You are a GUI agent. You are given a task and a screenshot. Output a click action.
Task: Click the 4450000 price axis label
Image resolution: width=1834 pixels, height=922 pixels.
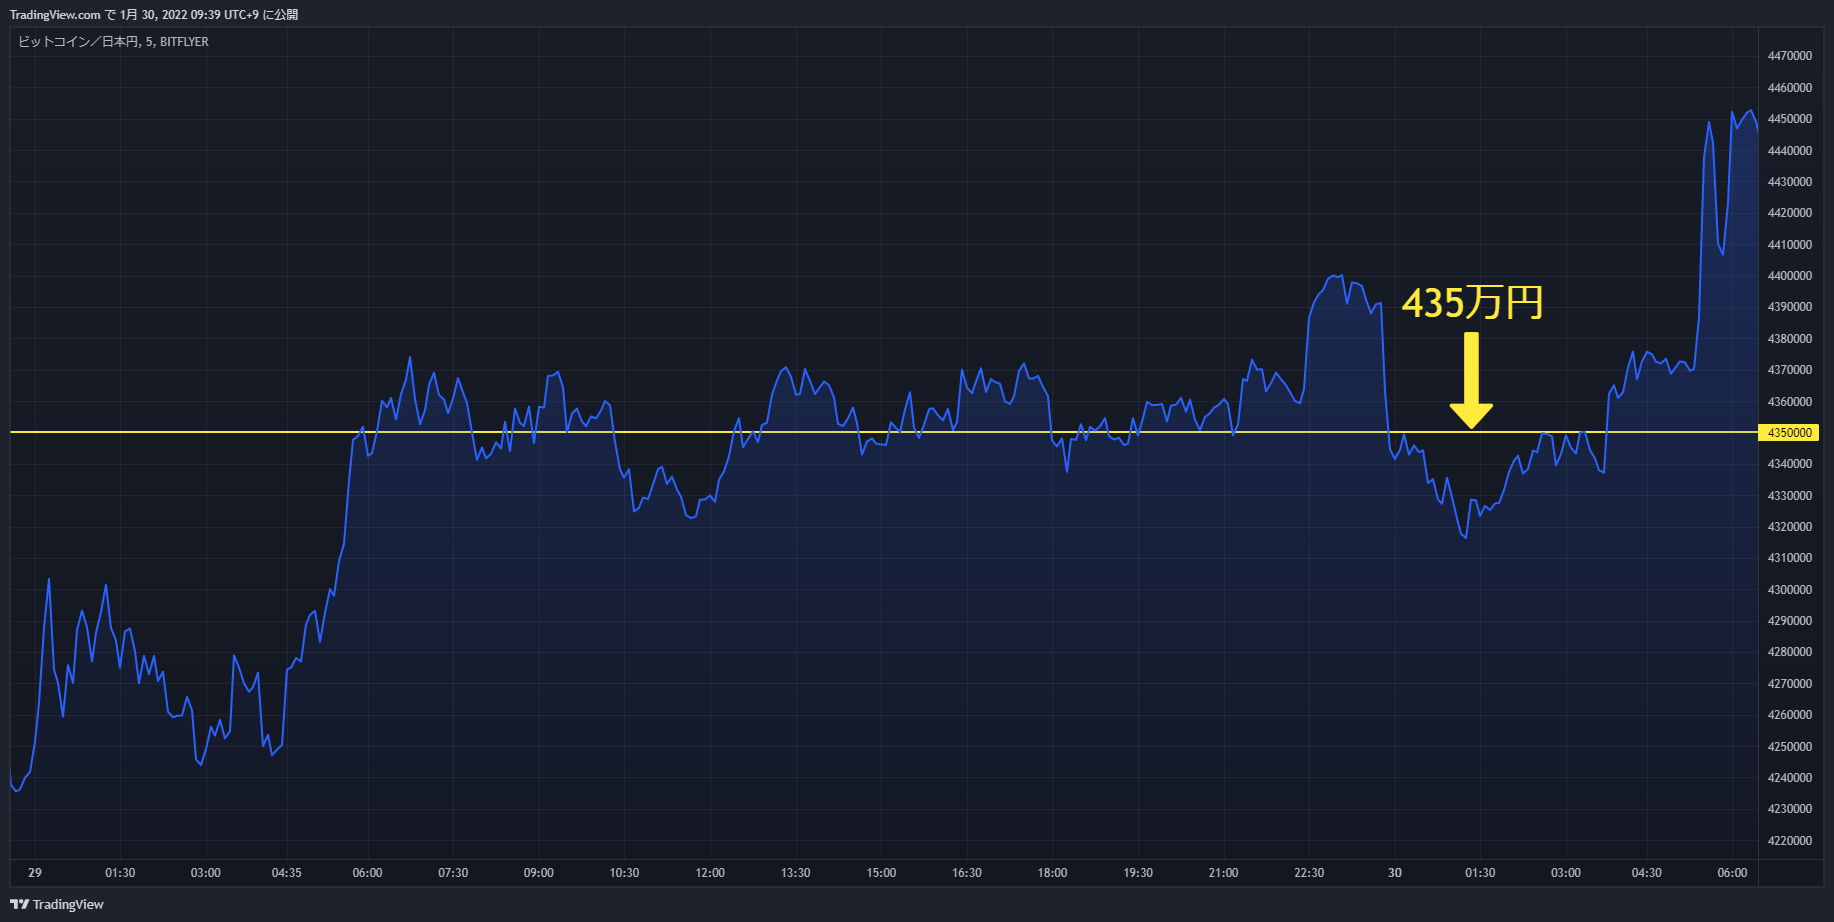point(1789,119)
